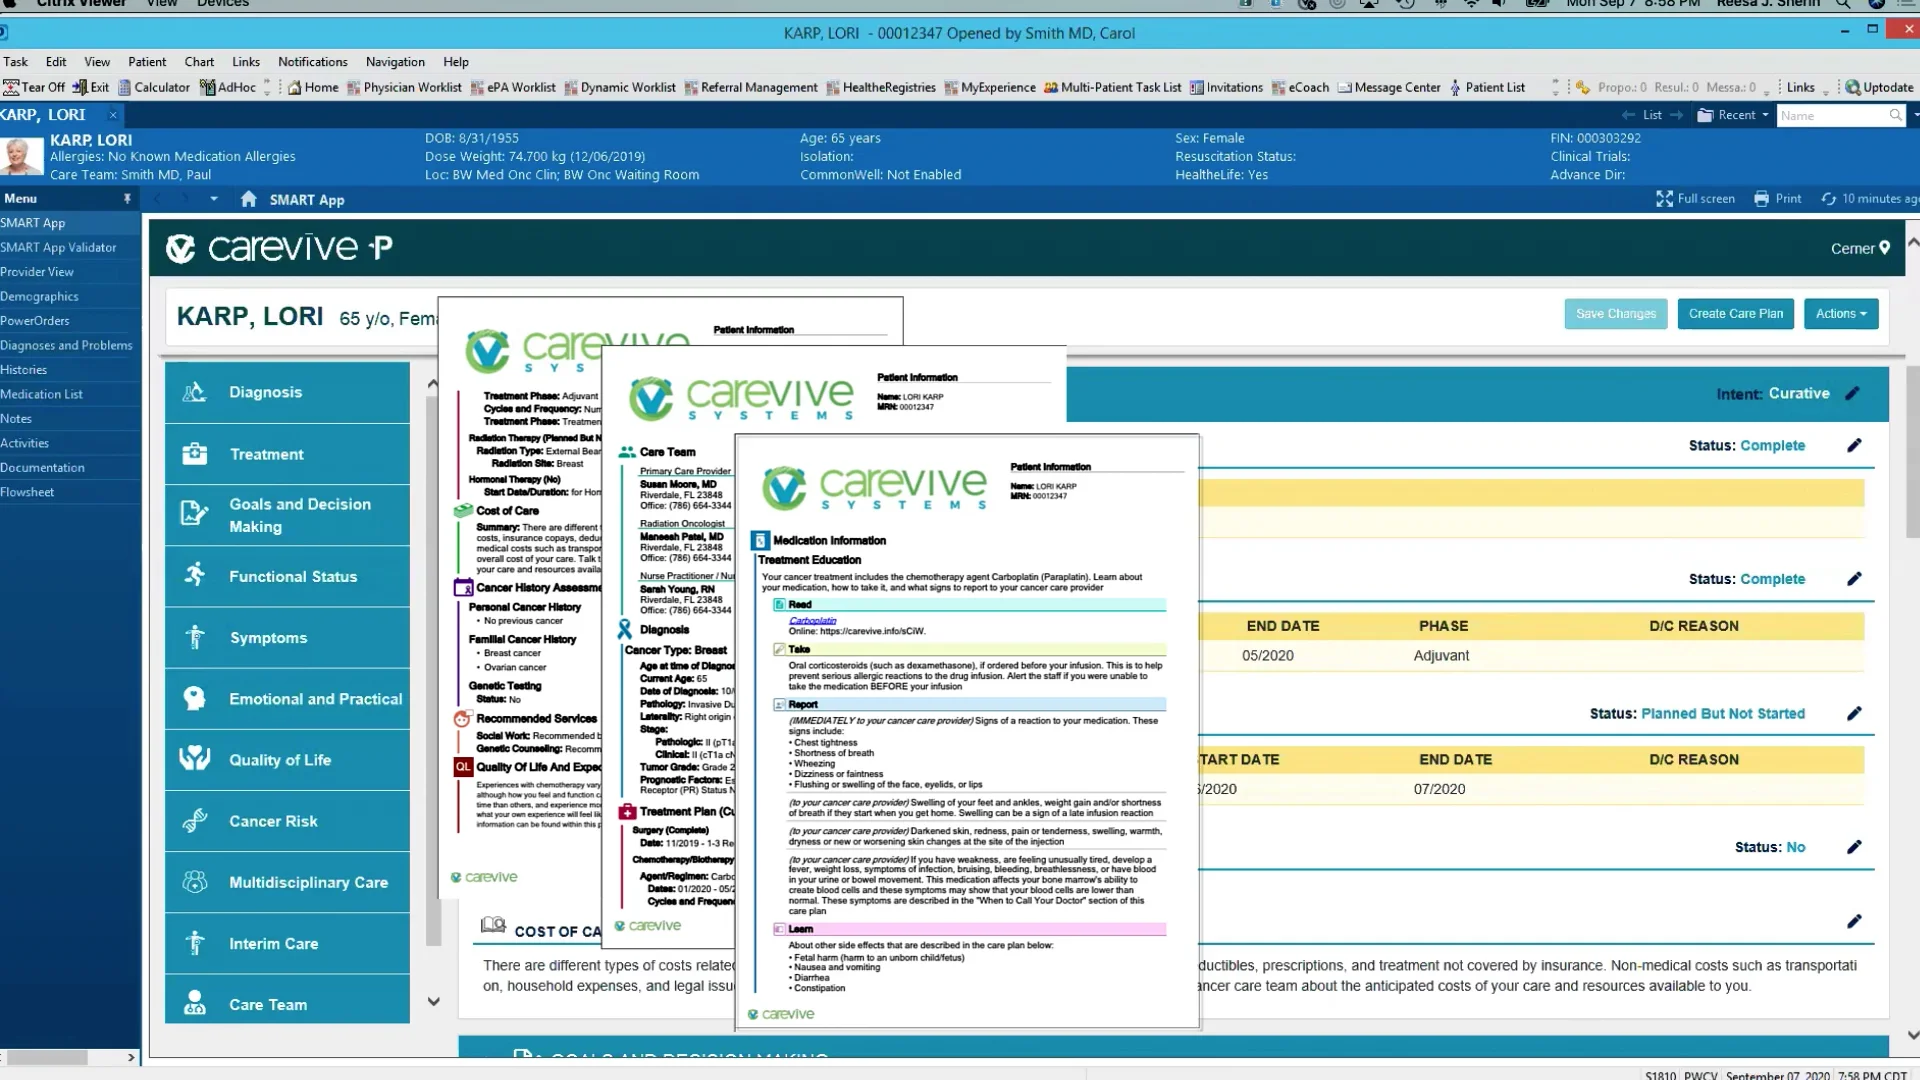Select Medication List in left menu
This screenshot has height=1080, width=1920.
click(x=42, y=394)
